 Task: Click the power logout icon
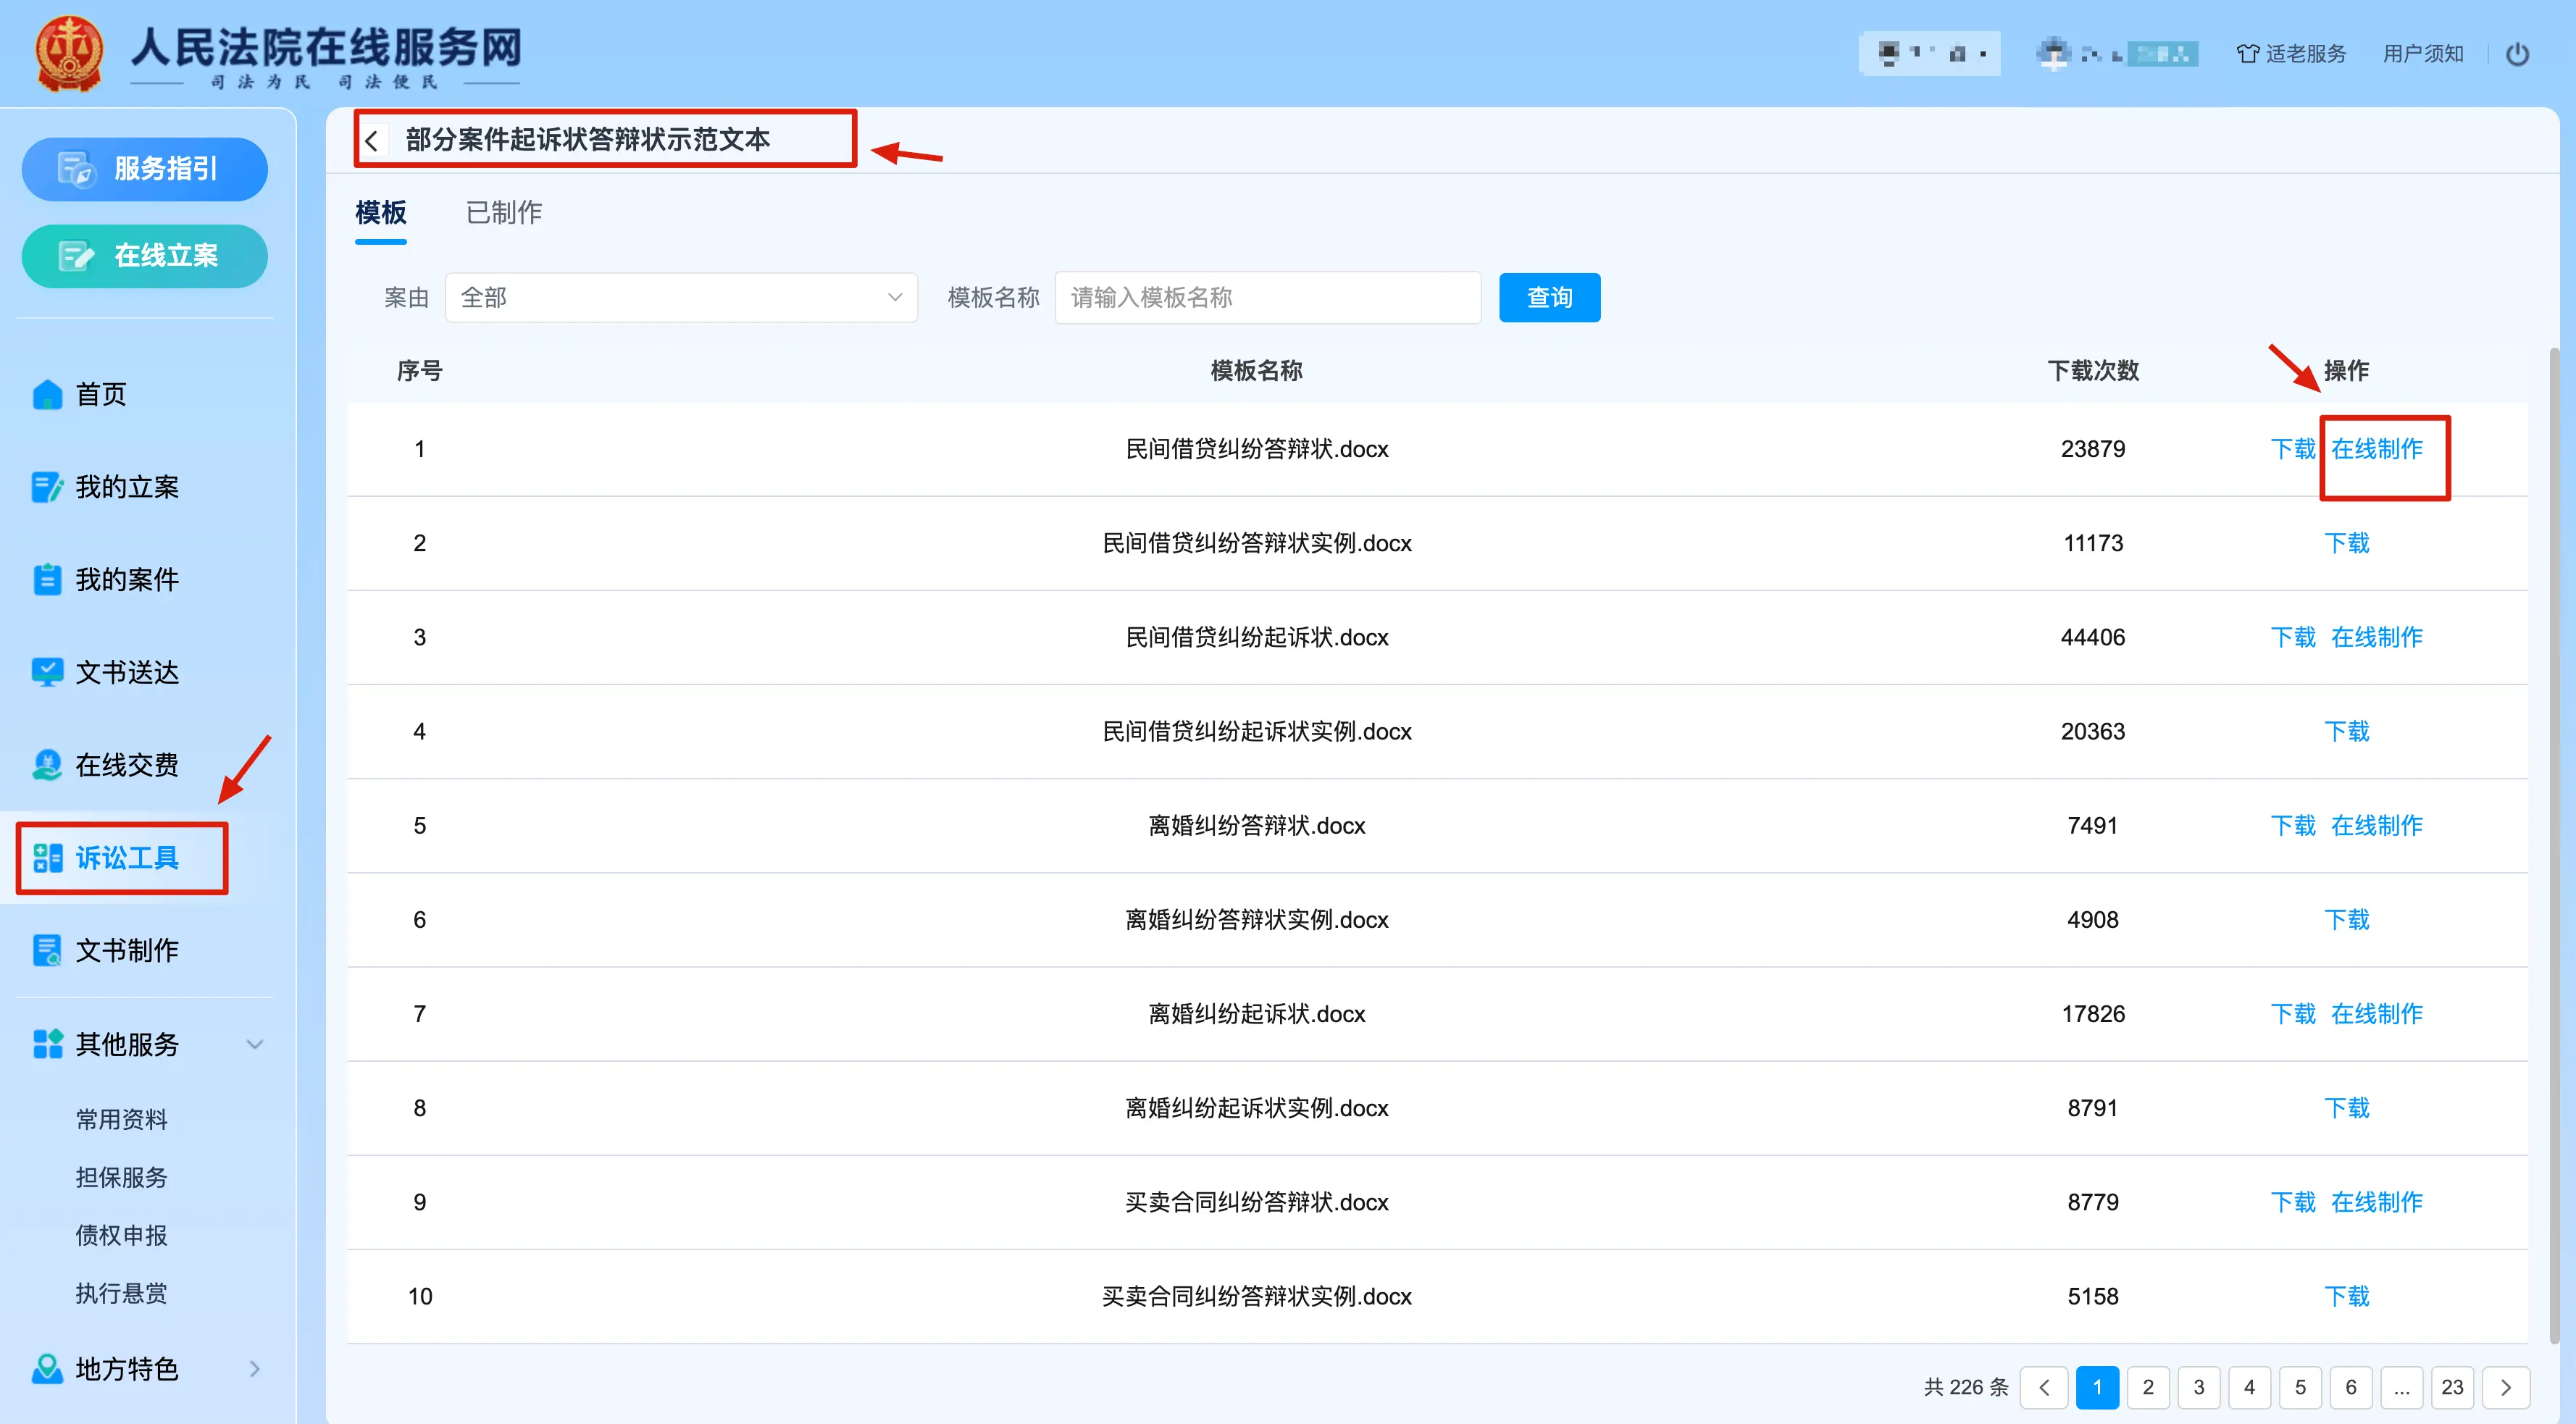[x=2517, y=54]
